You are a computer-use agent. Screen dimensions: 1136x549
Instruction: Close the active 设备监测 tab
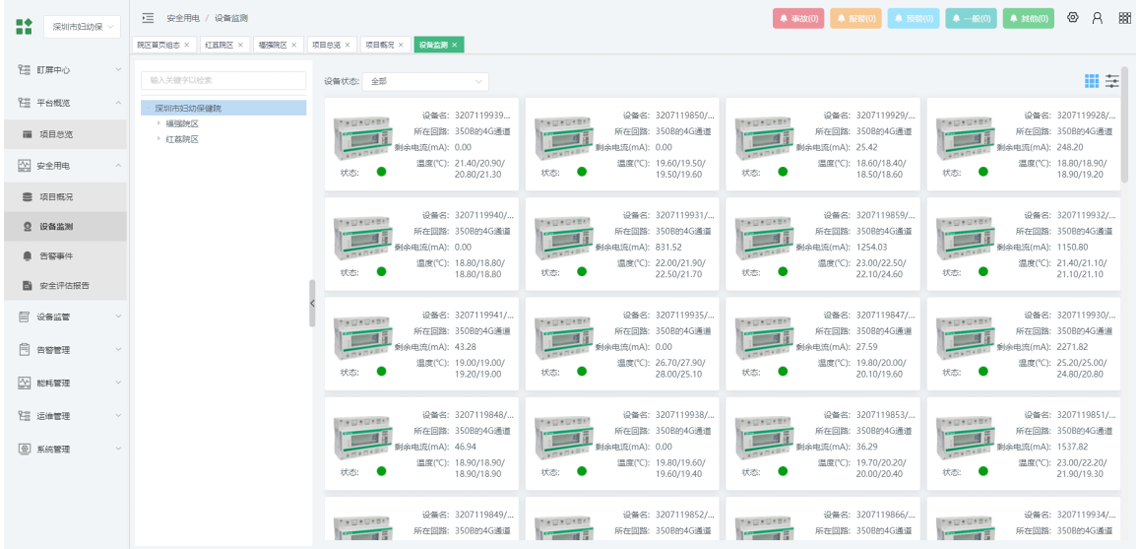pos(454,45)
